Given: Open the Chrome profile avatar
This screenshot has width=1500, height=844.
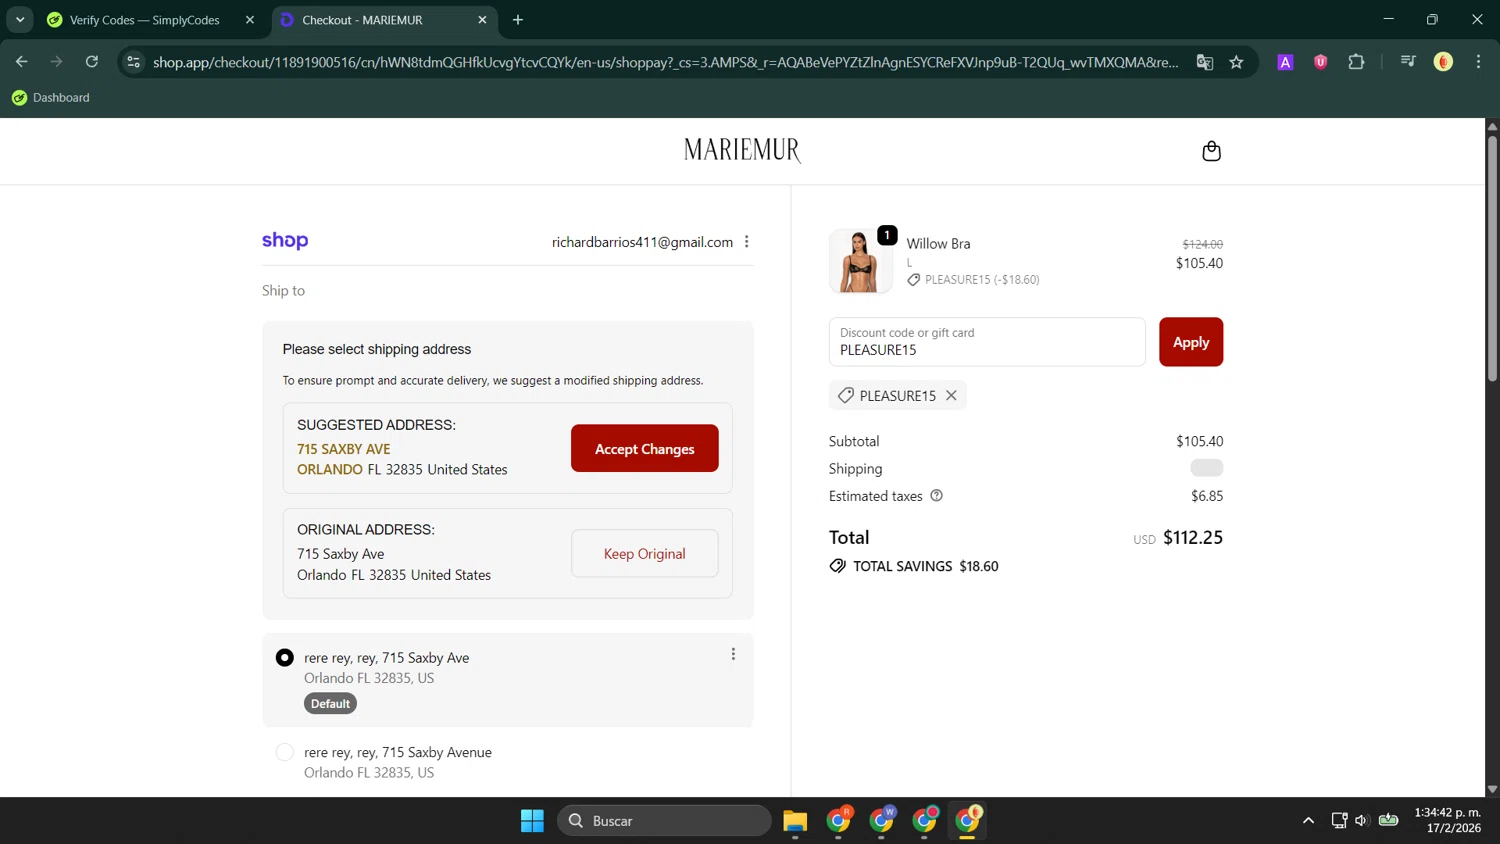Looking at the screenshot, I should click(x=1443, y=62).
